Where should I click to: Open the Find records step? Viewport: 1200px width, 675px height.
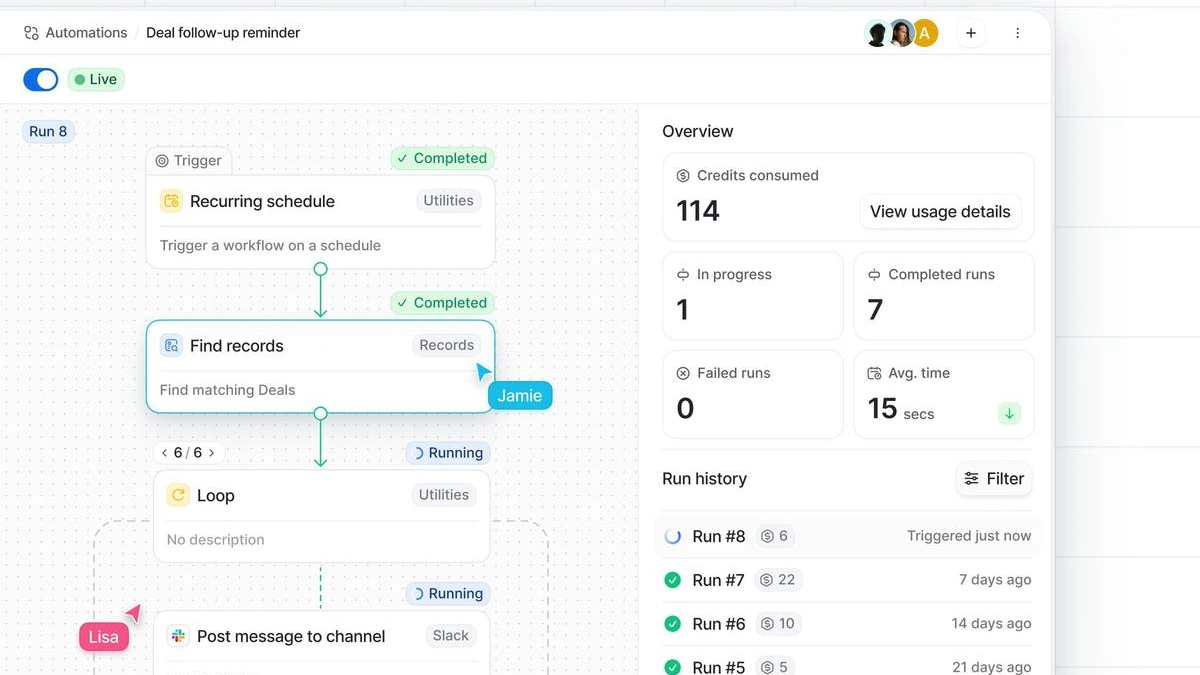[320, 366]
